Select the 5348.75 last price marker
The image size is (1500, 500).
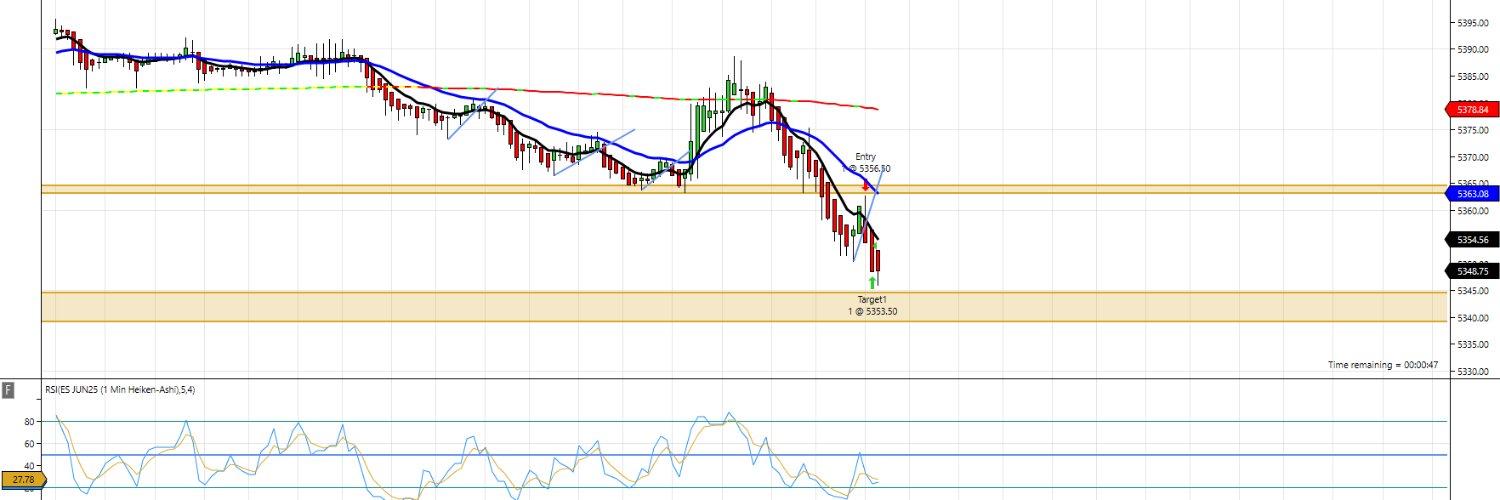click(x=1473, y=271)
